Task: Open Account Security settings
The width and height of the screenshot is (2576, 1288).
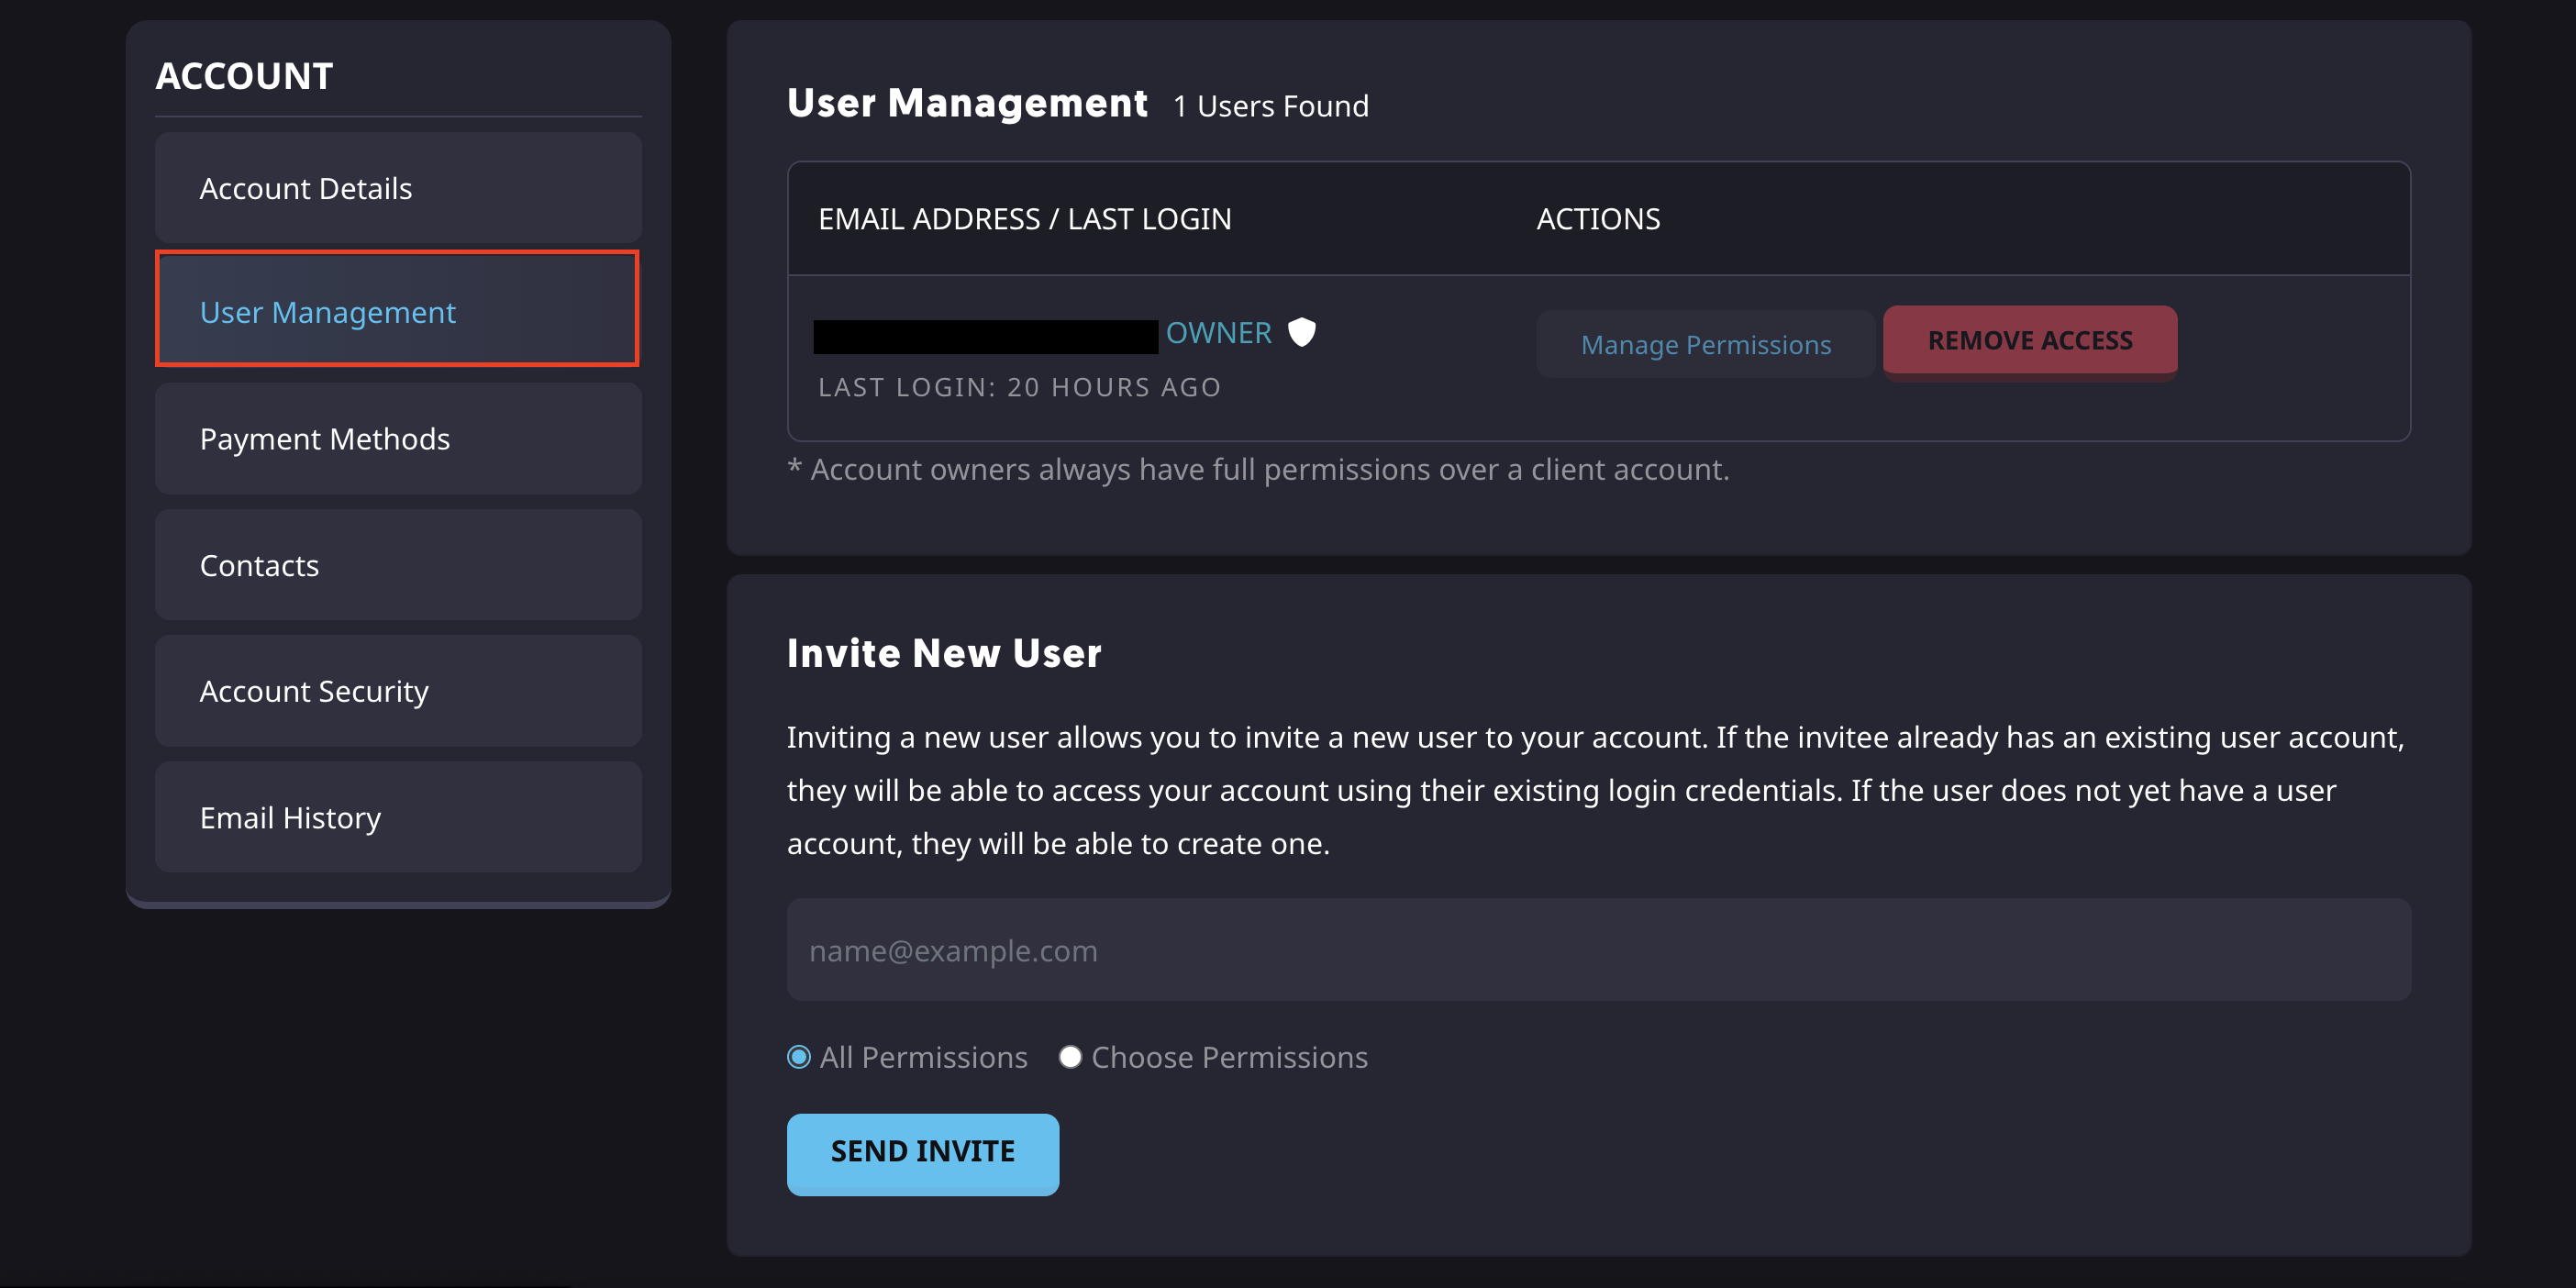Action: pyautogui.click(x=398, y=691)
